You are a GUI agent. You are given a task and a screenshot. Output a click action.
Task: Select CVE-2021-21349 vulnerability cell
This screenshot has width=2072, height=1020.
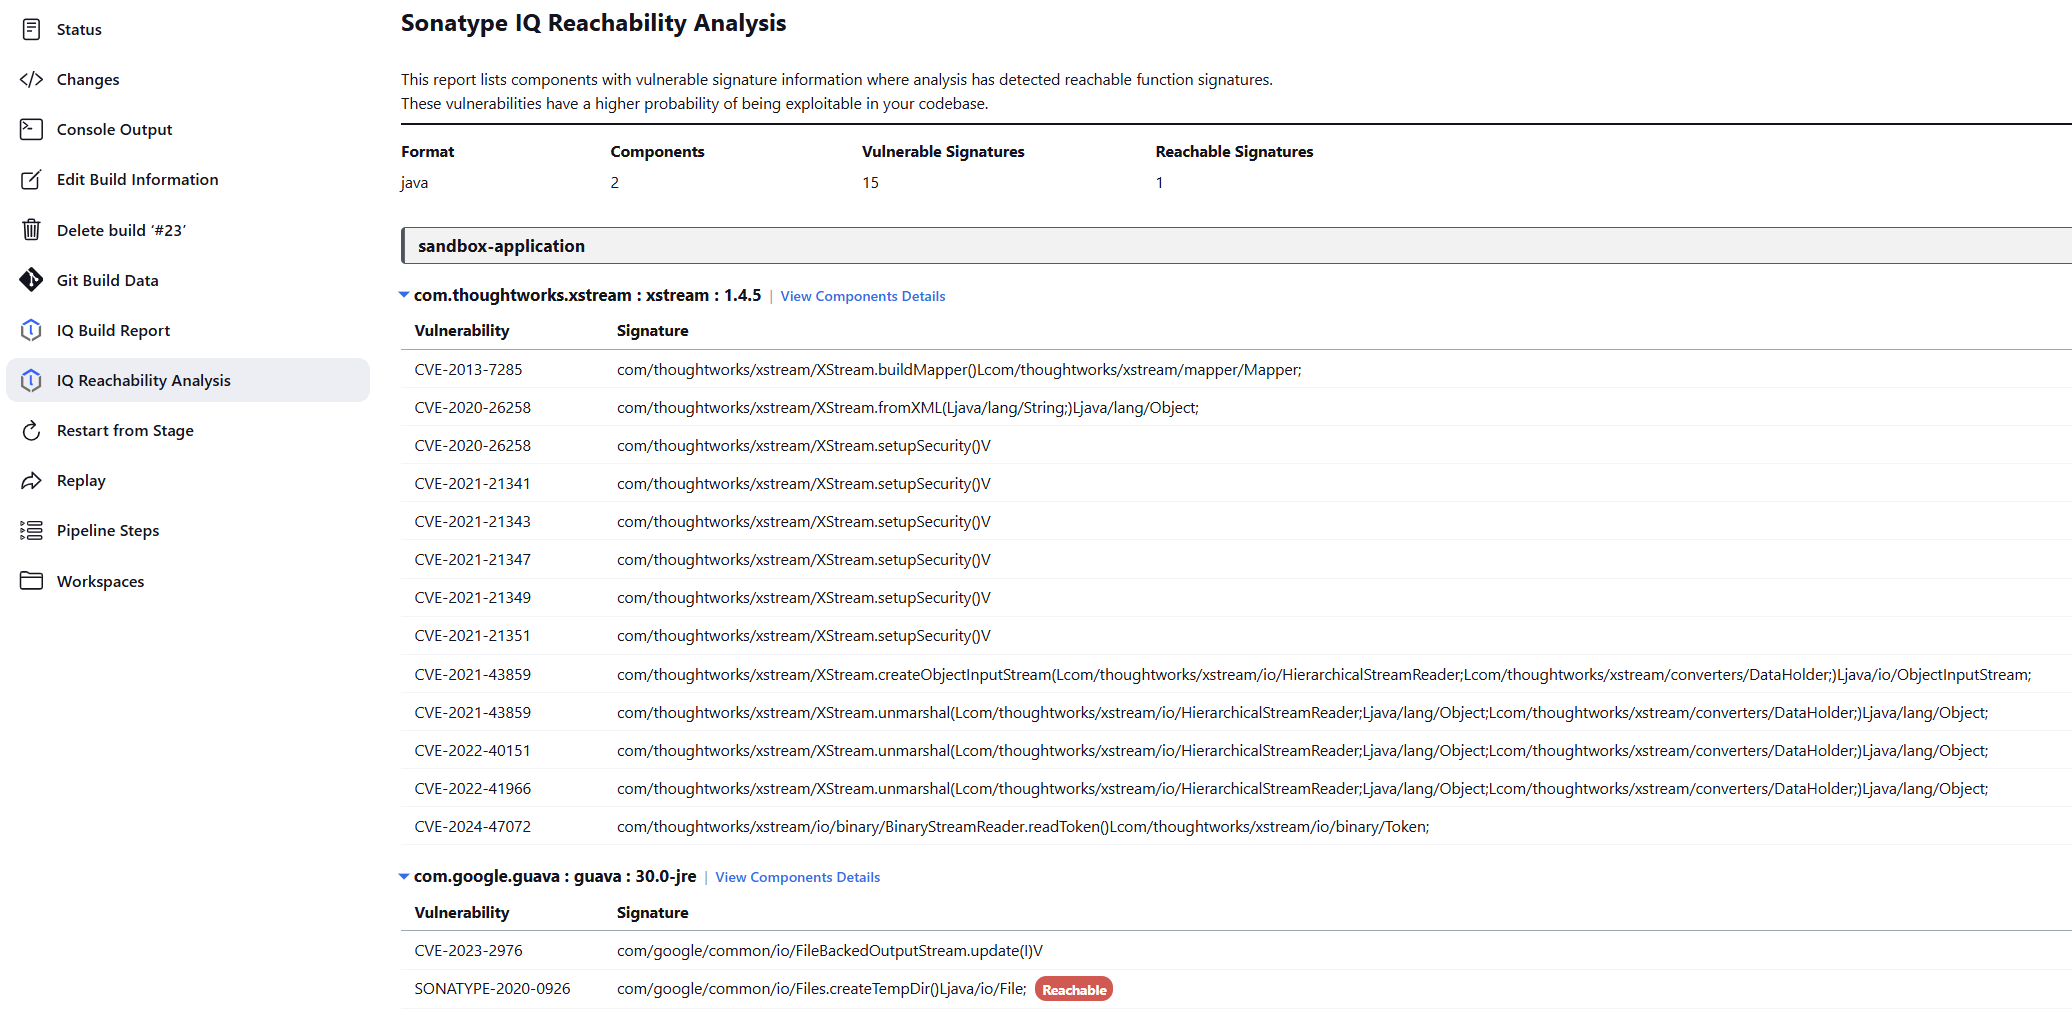(472, 597)
